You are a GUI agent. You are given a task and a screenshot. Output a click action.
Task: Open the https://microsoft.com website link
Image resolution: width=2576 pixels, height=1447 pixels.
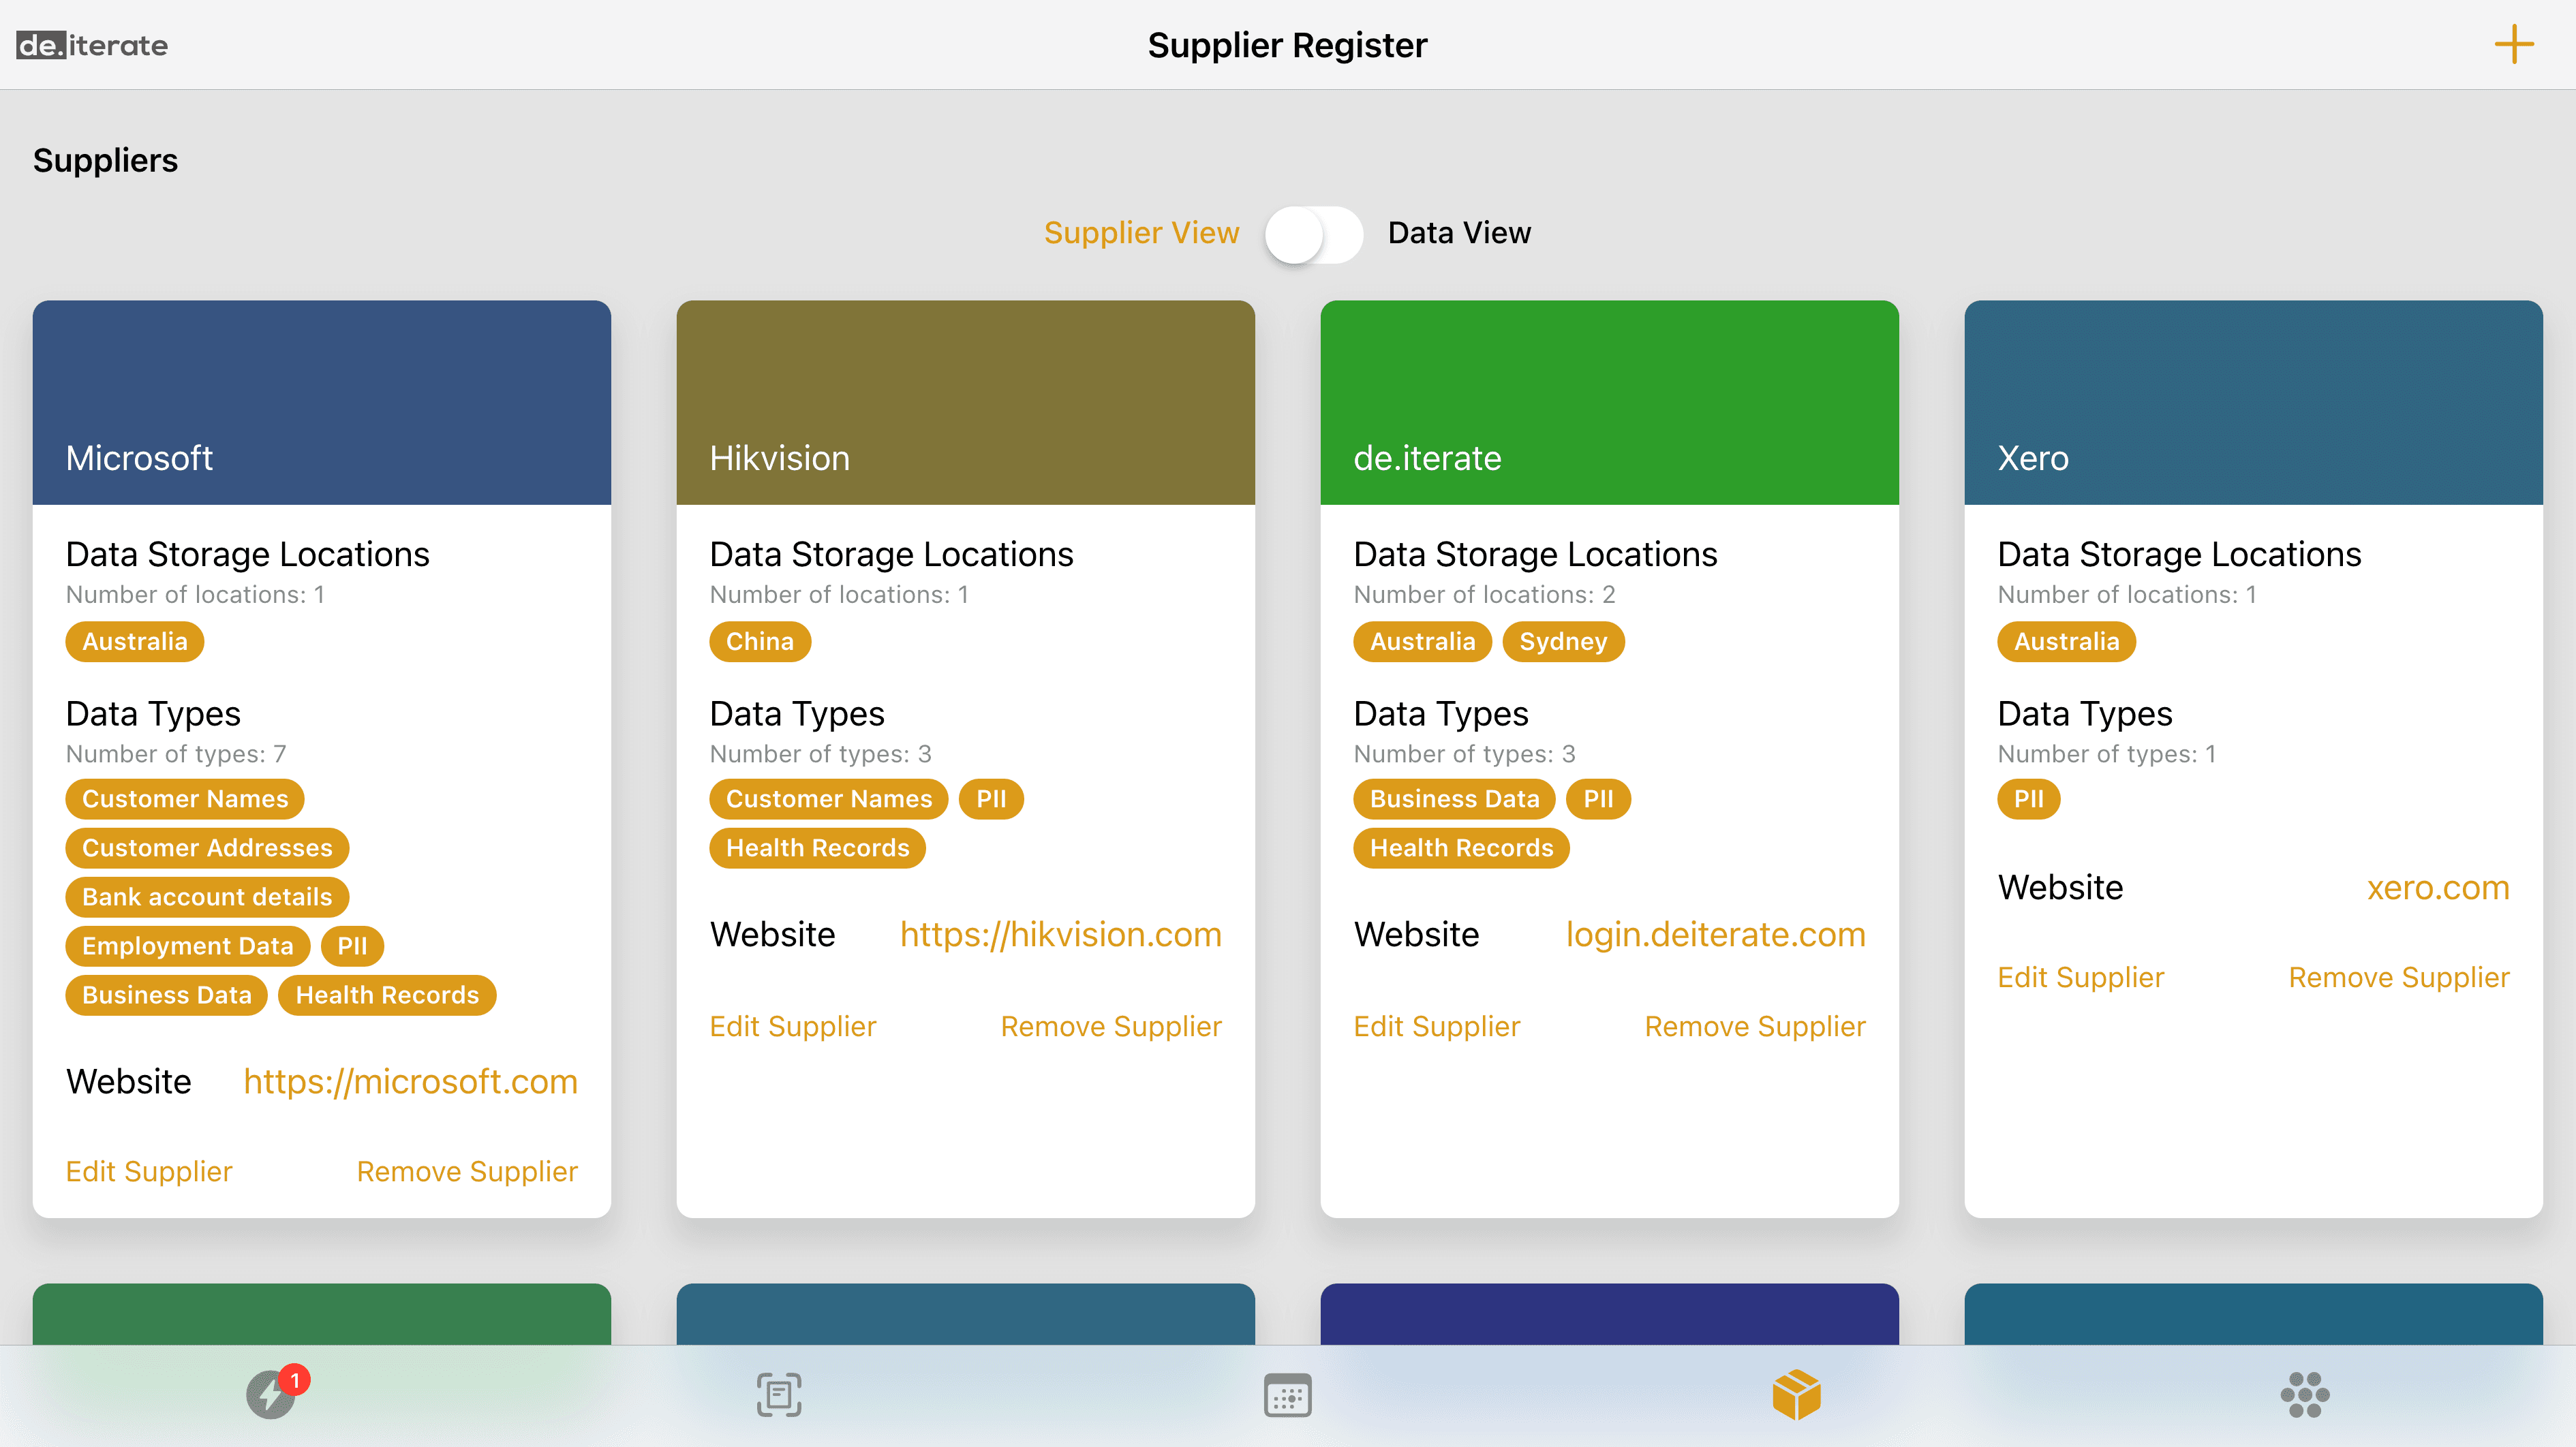point(410,1081)
